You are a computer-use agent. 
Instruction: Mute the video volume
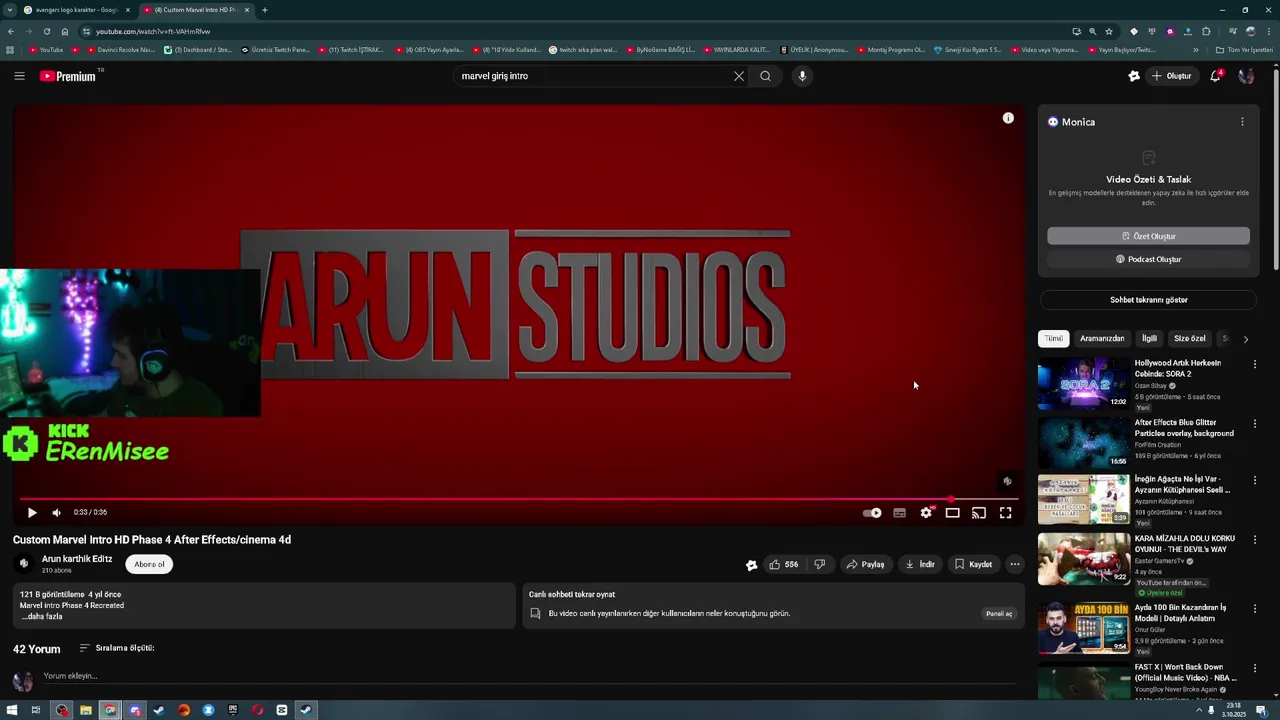57,512
